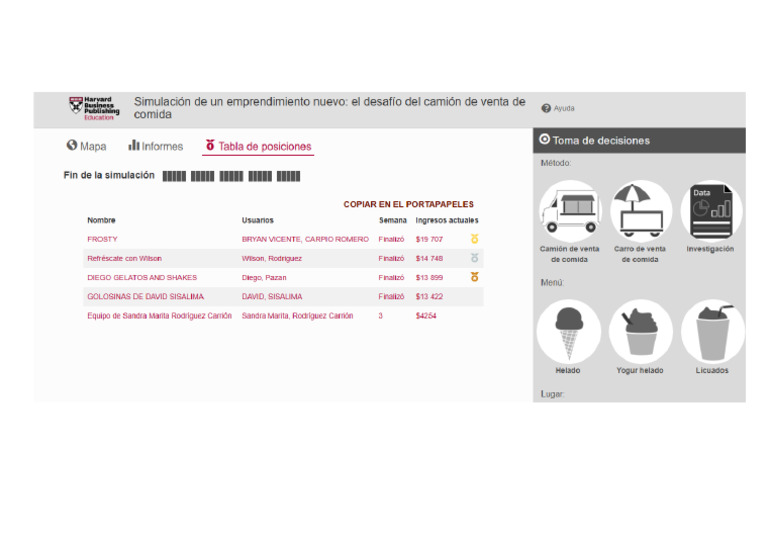Open the Refréscate con Wilson team link

[x=124, y=258]
